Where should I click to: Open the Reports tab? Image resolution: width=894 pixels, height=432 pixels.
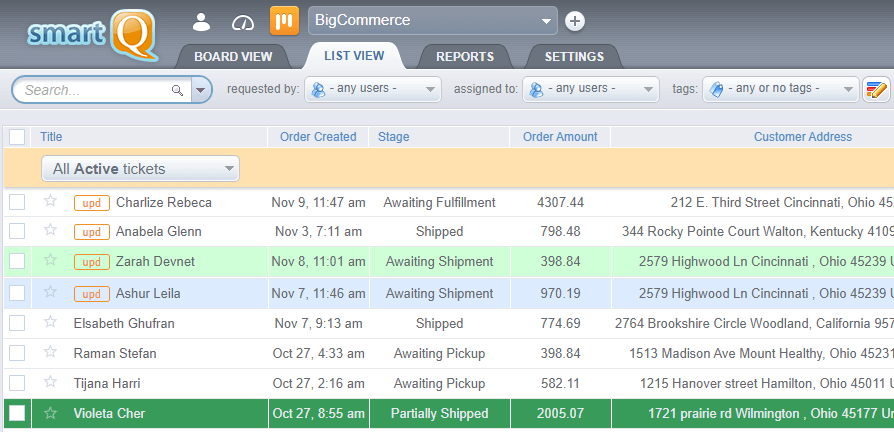[465, 57]
